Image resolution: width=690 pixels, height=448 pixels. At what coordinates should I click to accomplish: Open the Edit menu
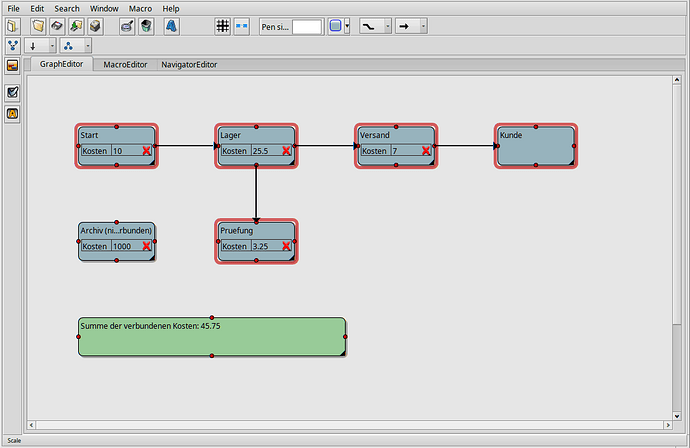(37, 8)
